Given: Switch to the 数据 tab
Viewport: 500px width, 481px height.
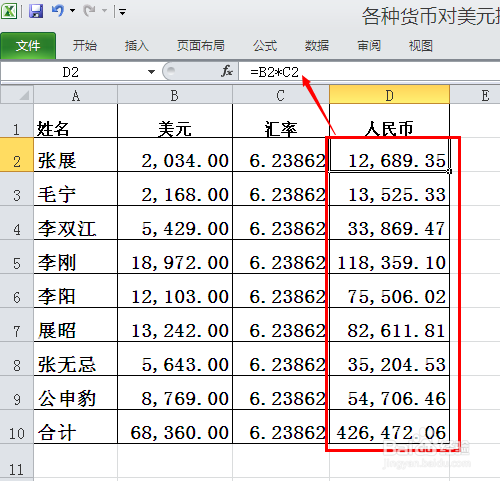Looking at the screenshot, I should (x=317, y=46).
